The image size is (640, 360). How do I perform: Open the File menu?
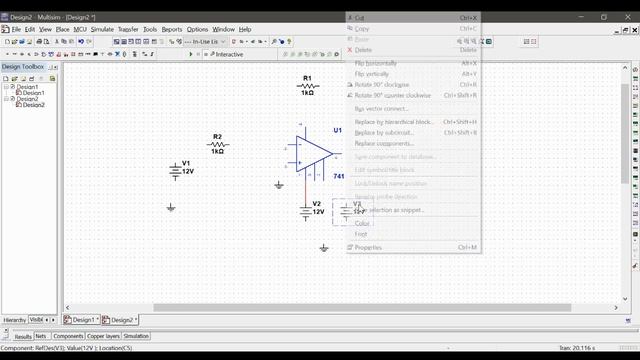(x=16, y=29)
